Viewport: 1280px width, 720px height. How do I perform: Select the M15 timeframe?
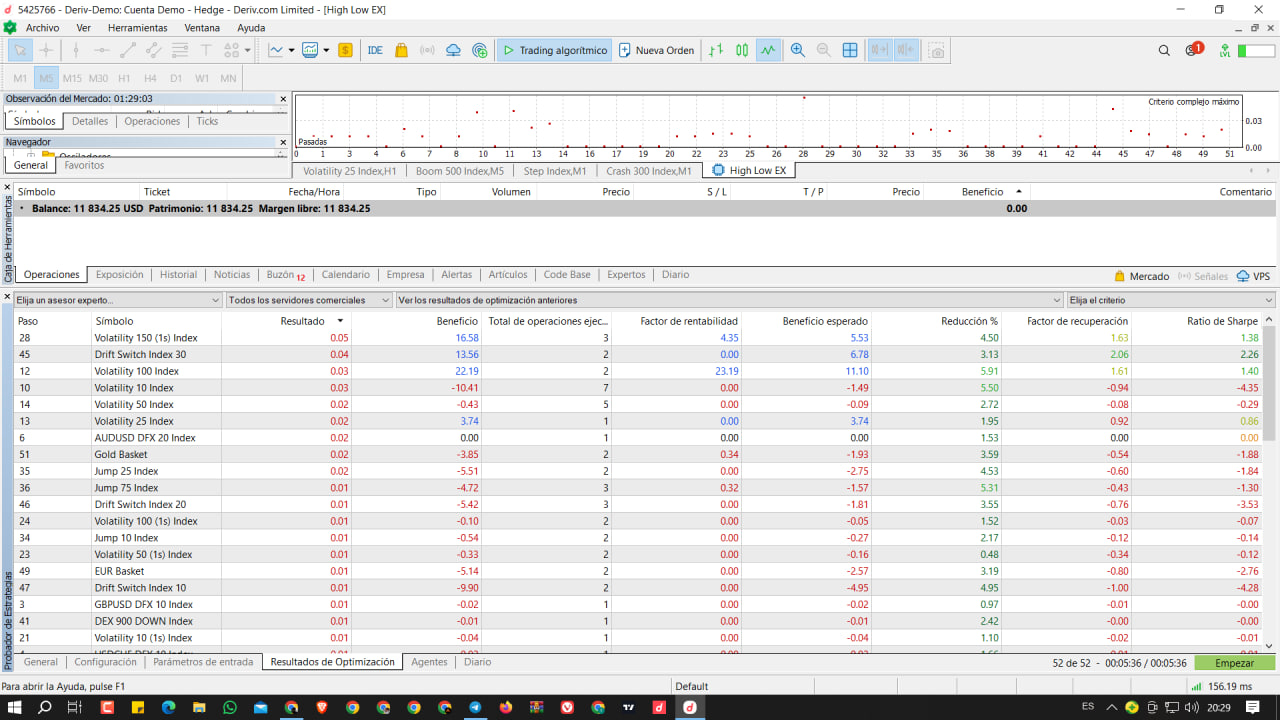[x=72, y=78]
